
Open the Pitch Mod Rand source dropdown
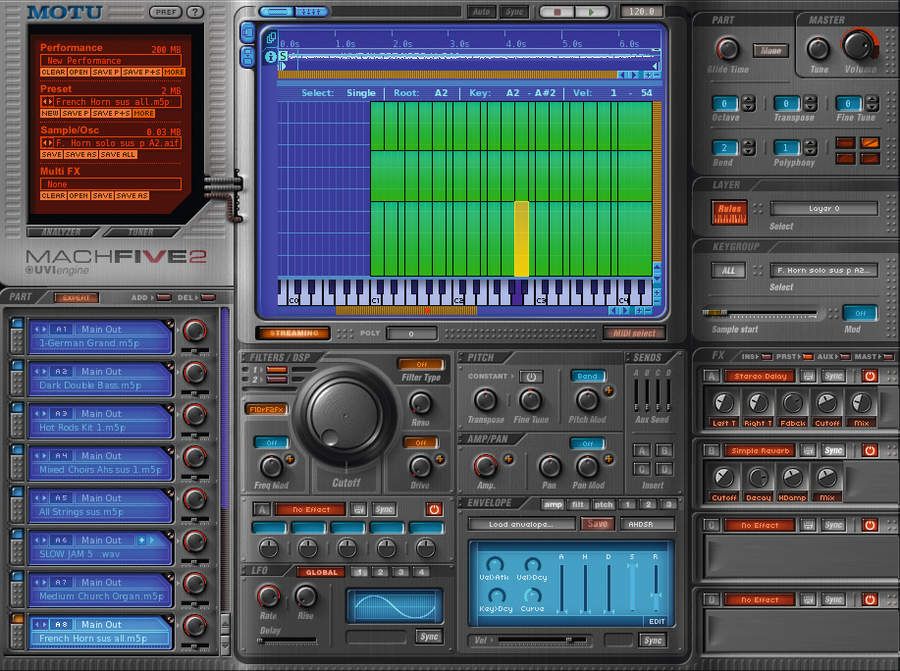[588, 376]
